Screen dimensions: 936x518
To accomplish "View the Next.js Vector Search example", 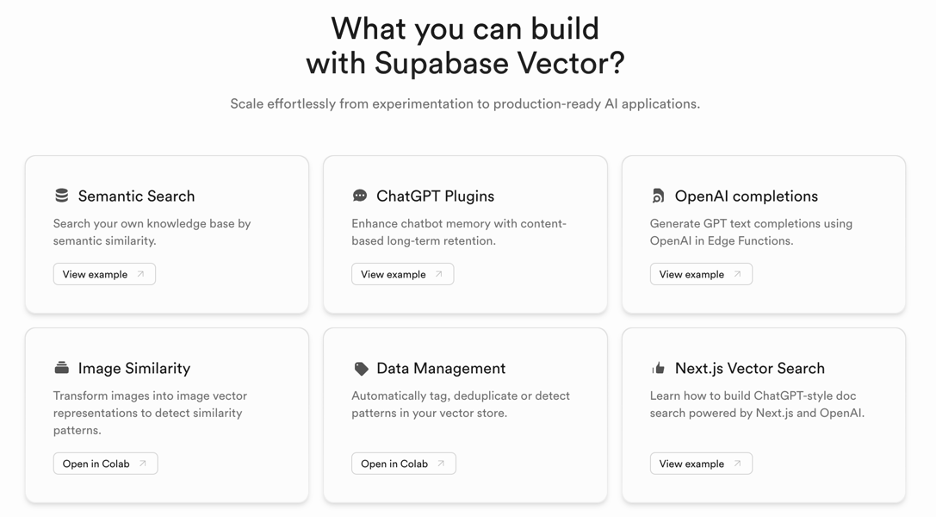I will (692, 463).
